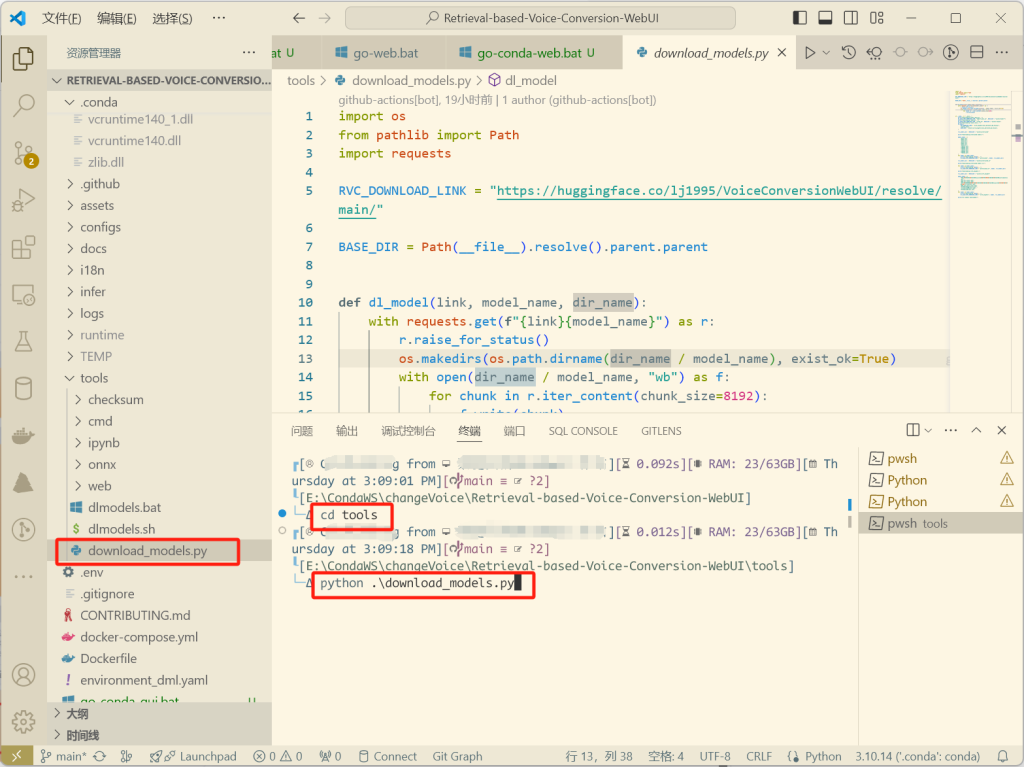Open the editor's more actions ellipsis
The image size is (1024, 767).
coord(1002,53)
